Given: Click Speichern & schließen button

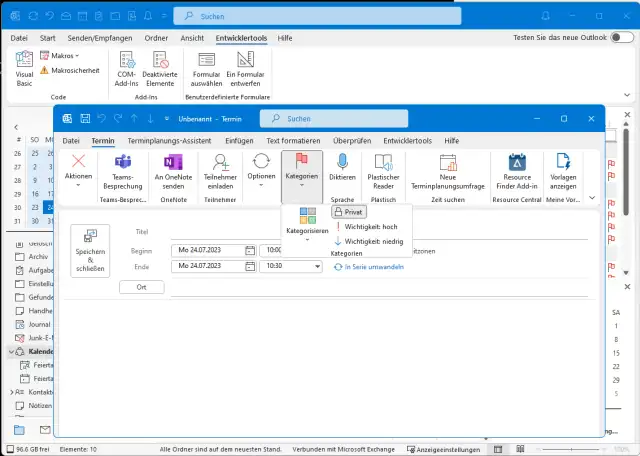Looking at the screenshot, I should tap(90, 248).
